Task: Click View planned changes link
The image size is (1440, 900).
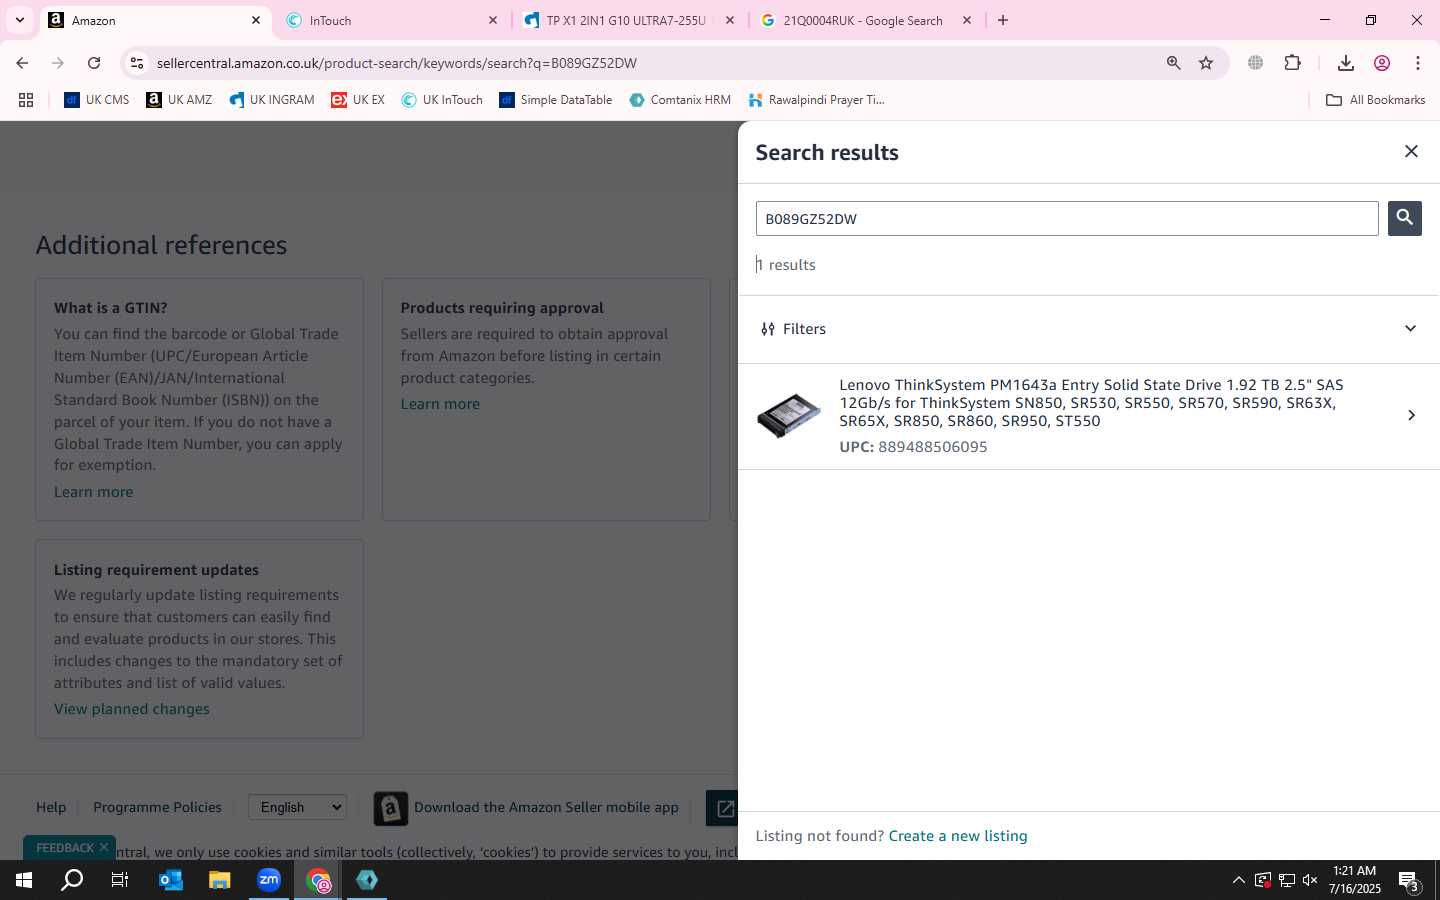Action: tap(132, 709)
